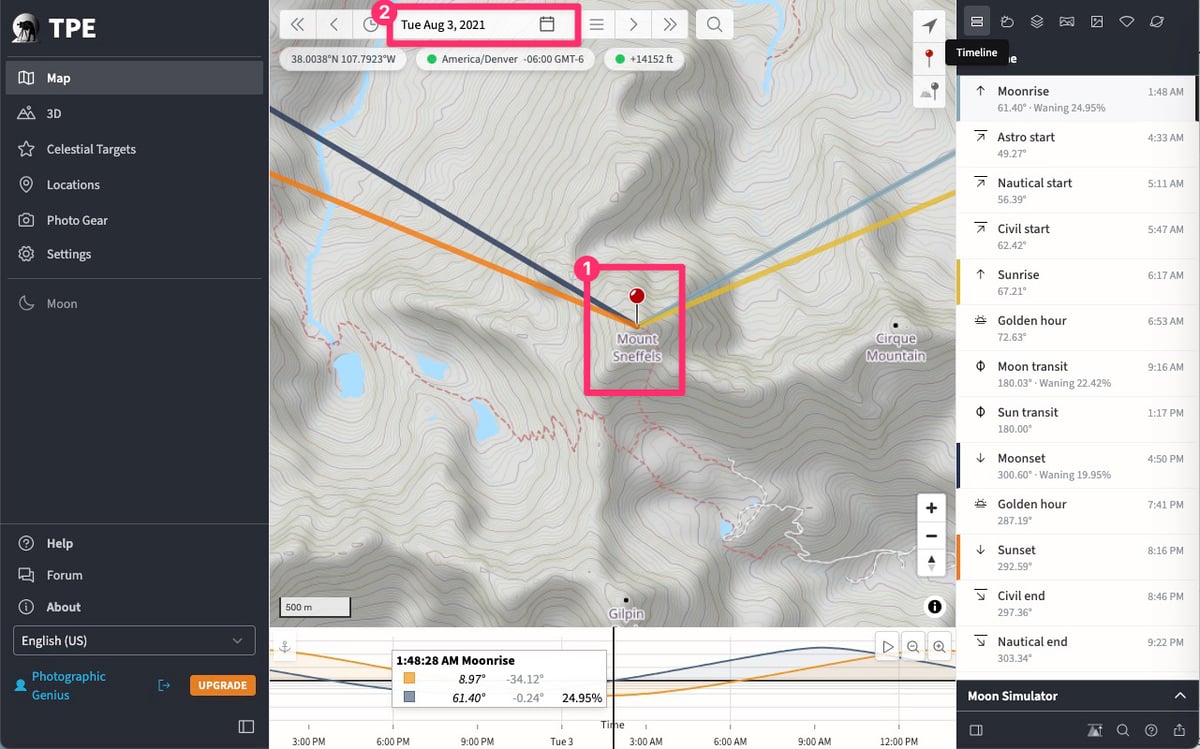
Task: Jump forward with the double-right arrow button
Action: pyautogui.click(x=670, y=24)
